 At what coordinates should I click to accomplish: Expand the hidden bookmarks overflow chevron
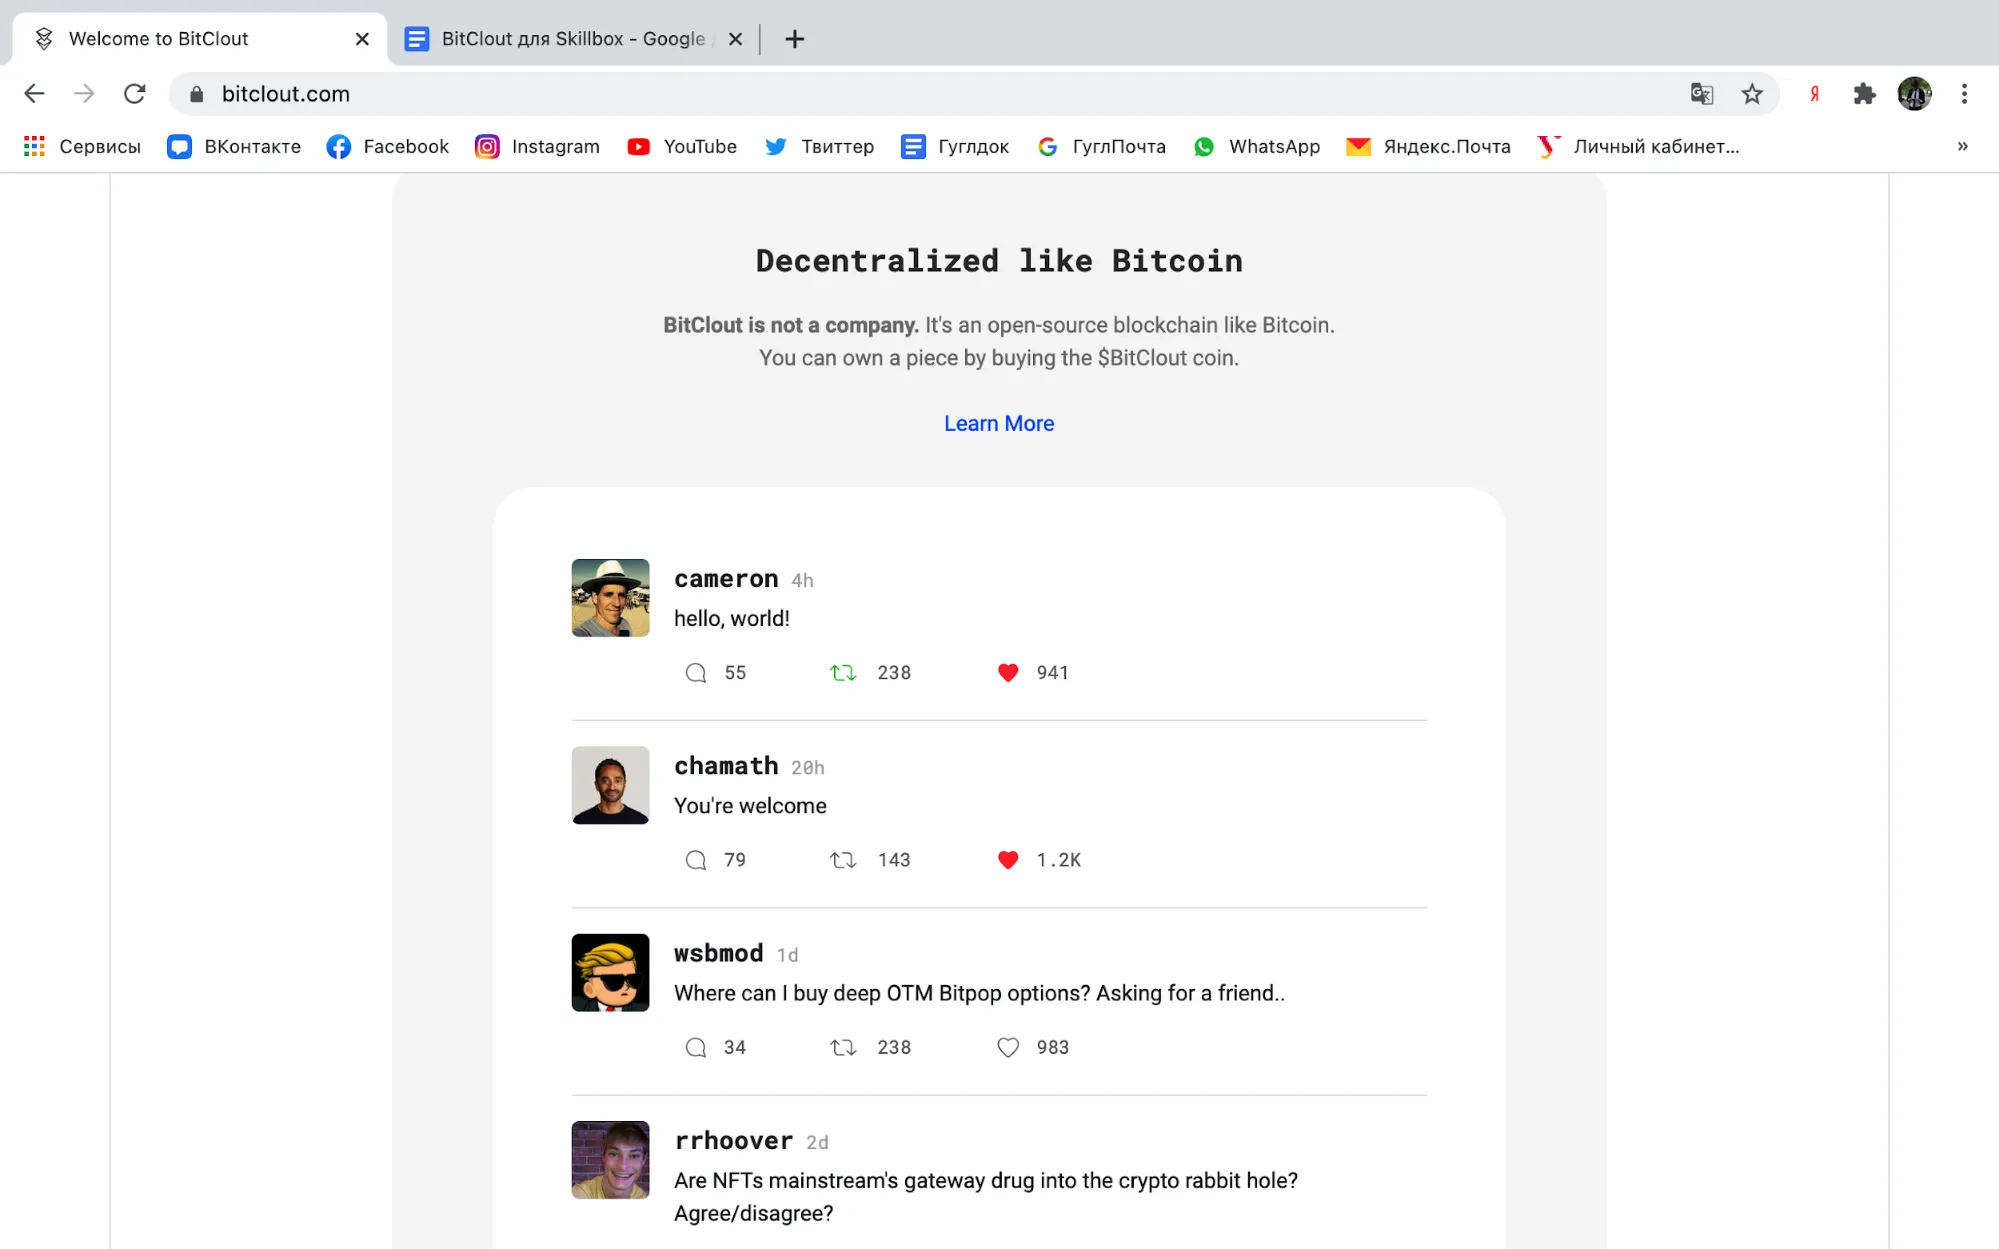pyautogui.click(x=1962, y=147)
